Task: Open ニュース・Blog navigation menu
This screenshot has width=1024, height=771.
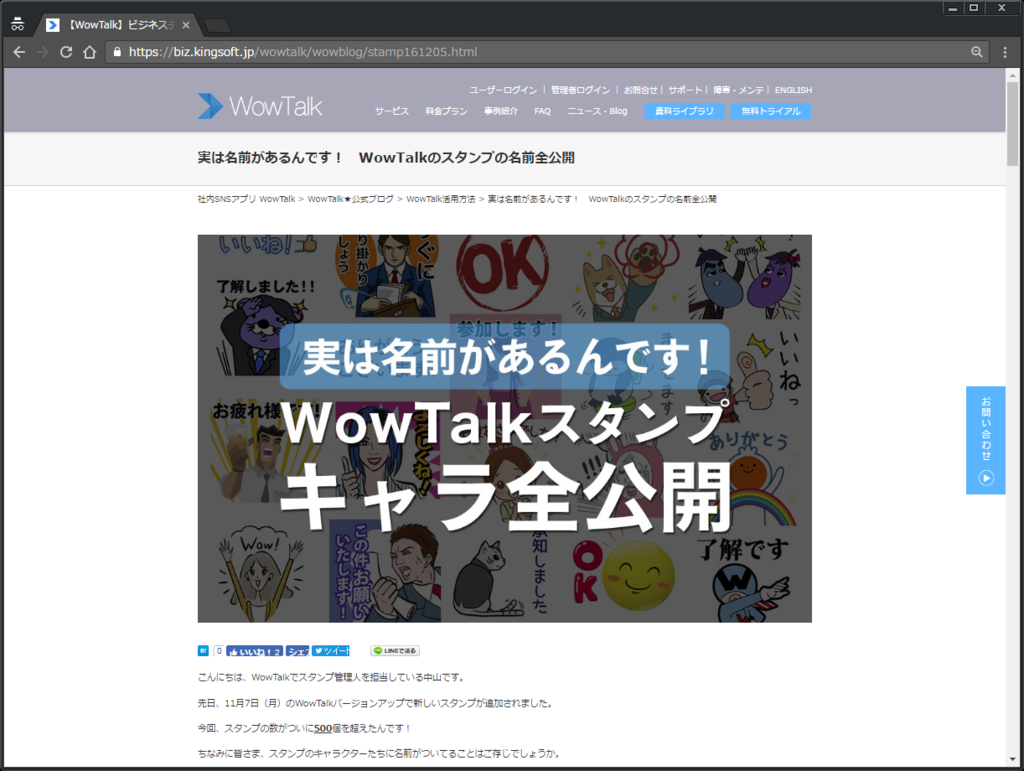Action: (x=597, y=111)
